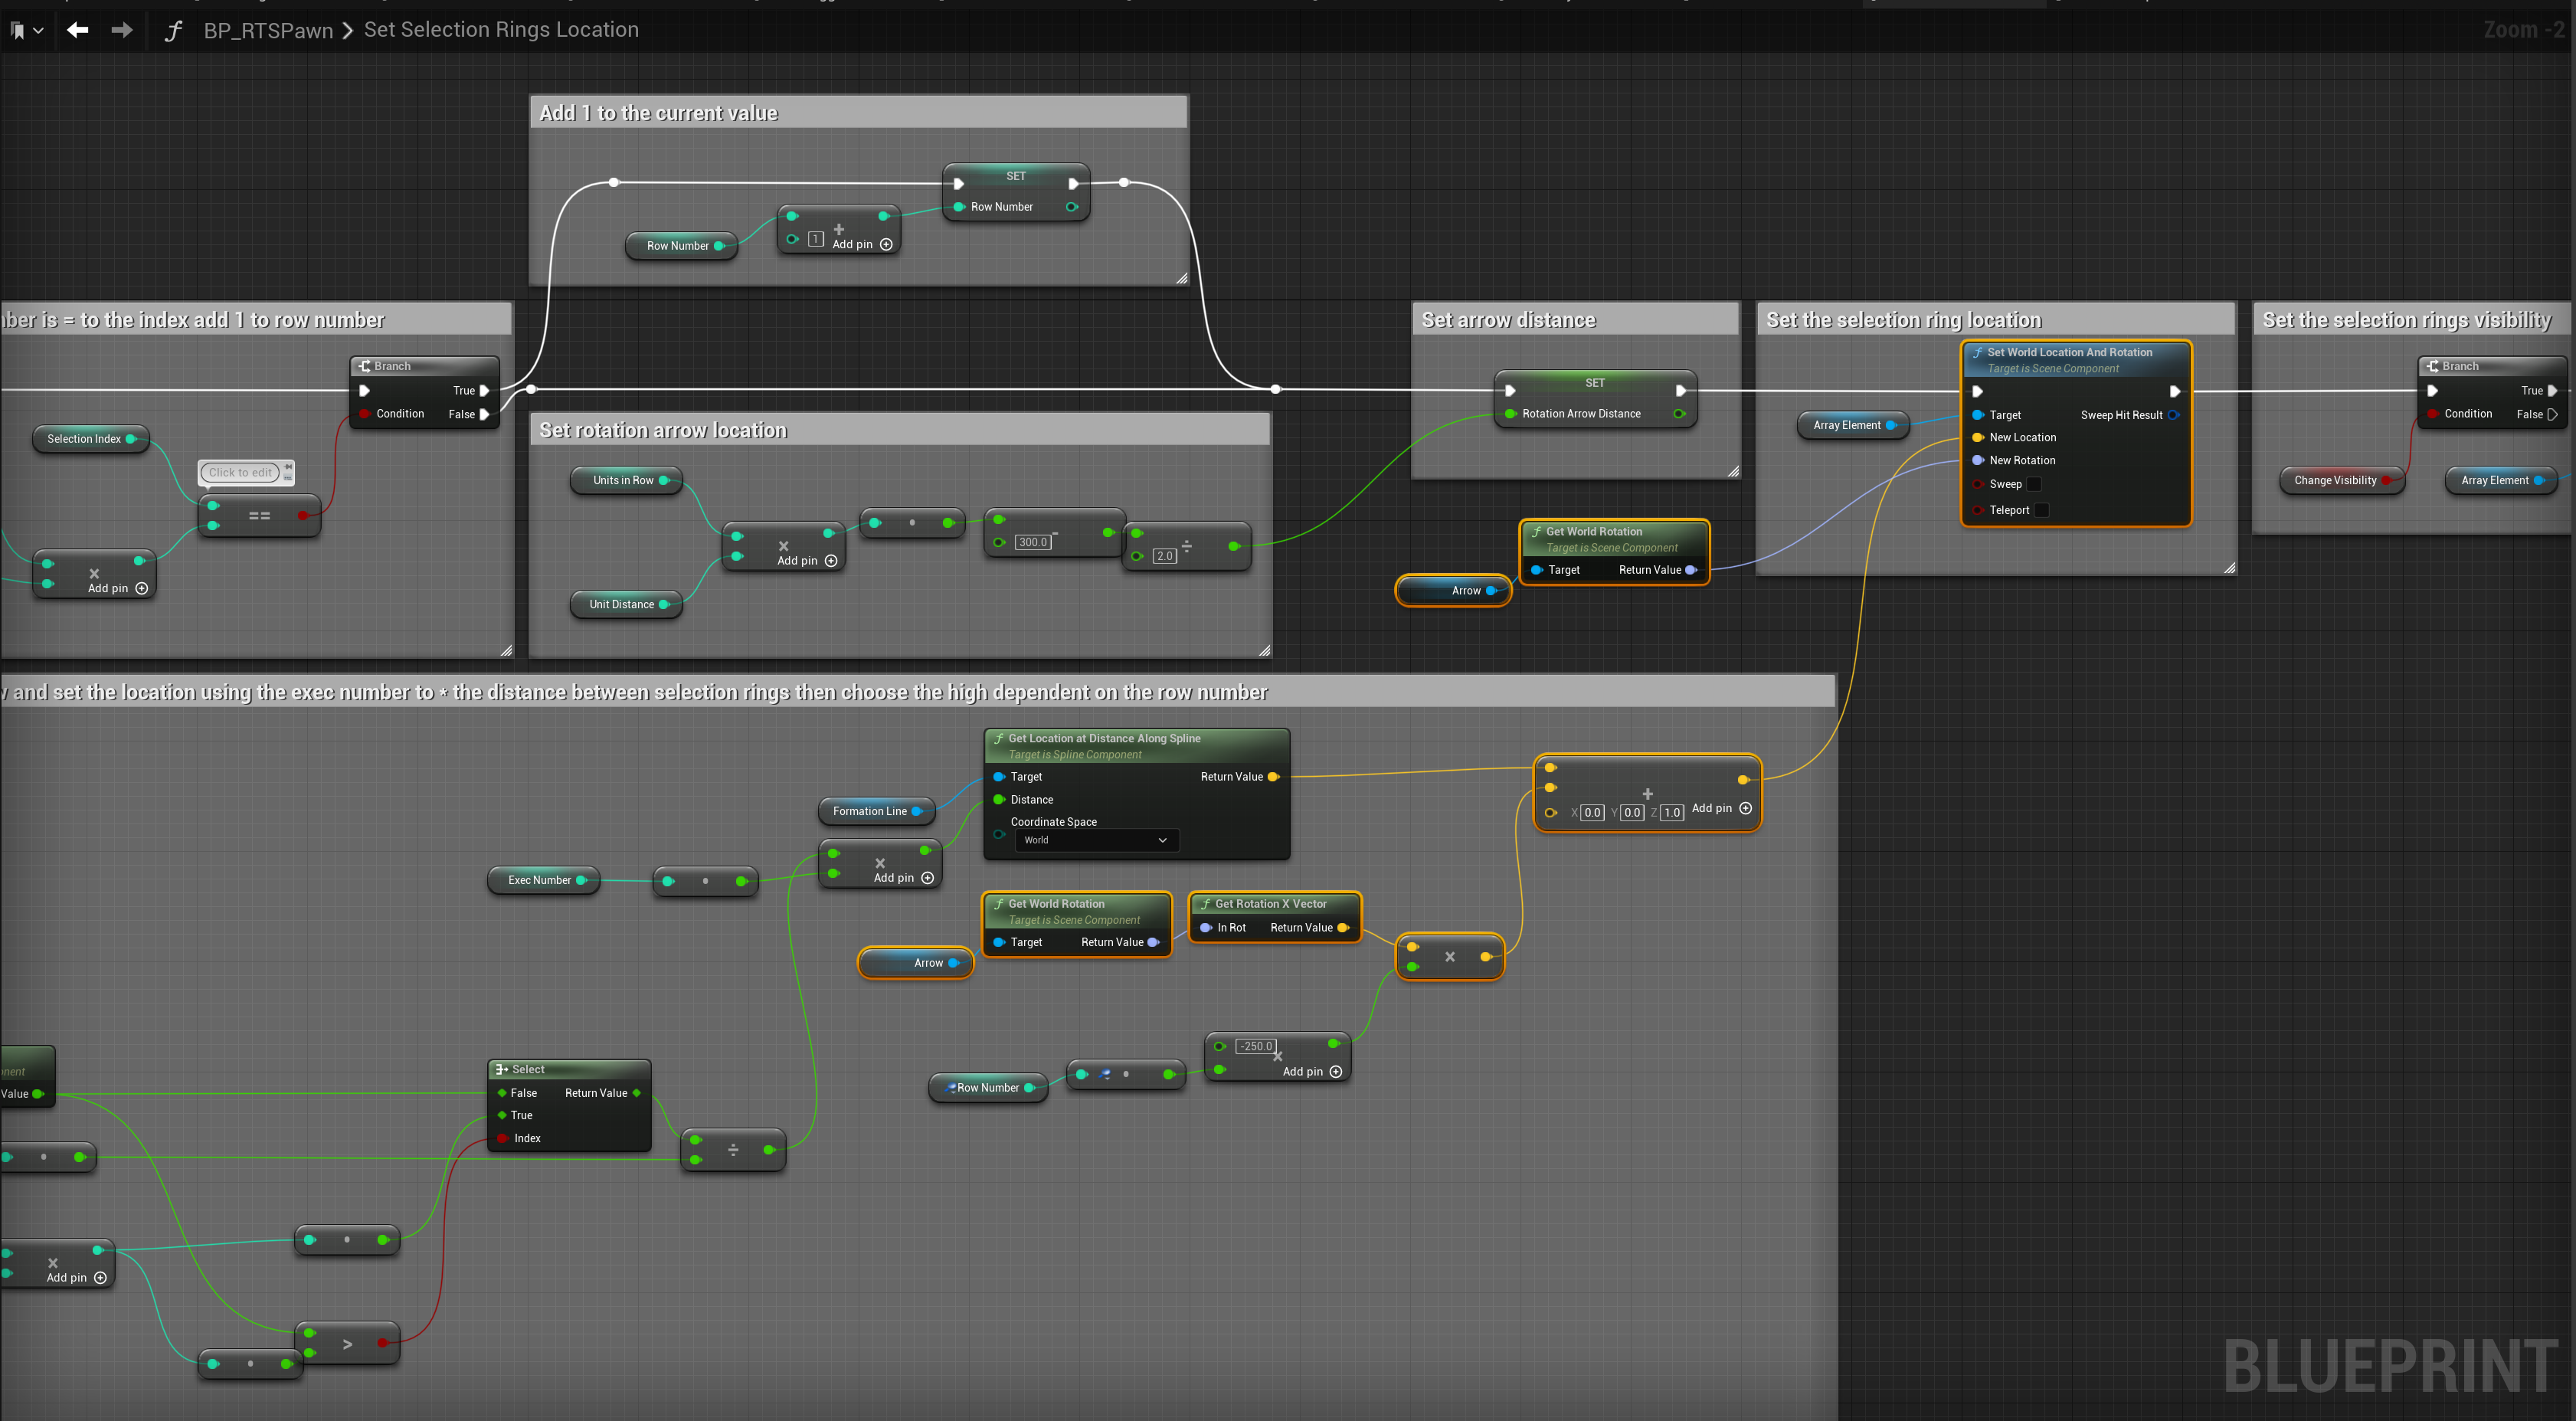Click the navigate back arrow
The image size is (2576, 1421).
point(78,30)
